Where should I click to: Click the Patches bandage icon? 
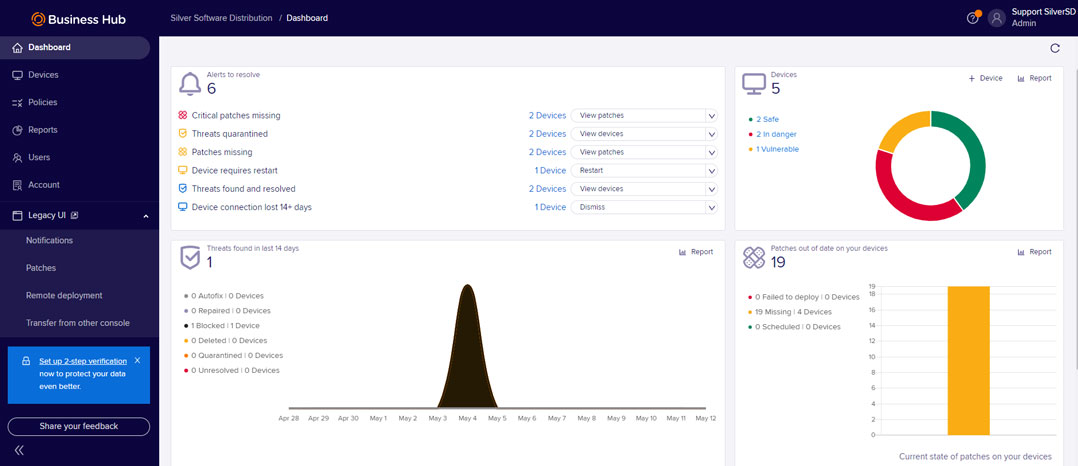[x=754, y=257]
